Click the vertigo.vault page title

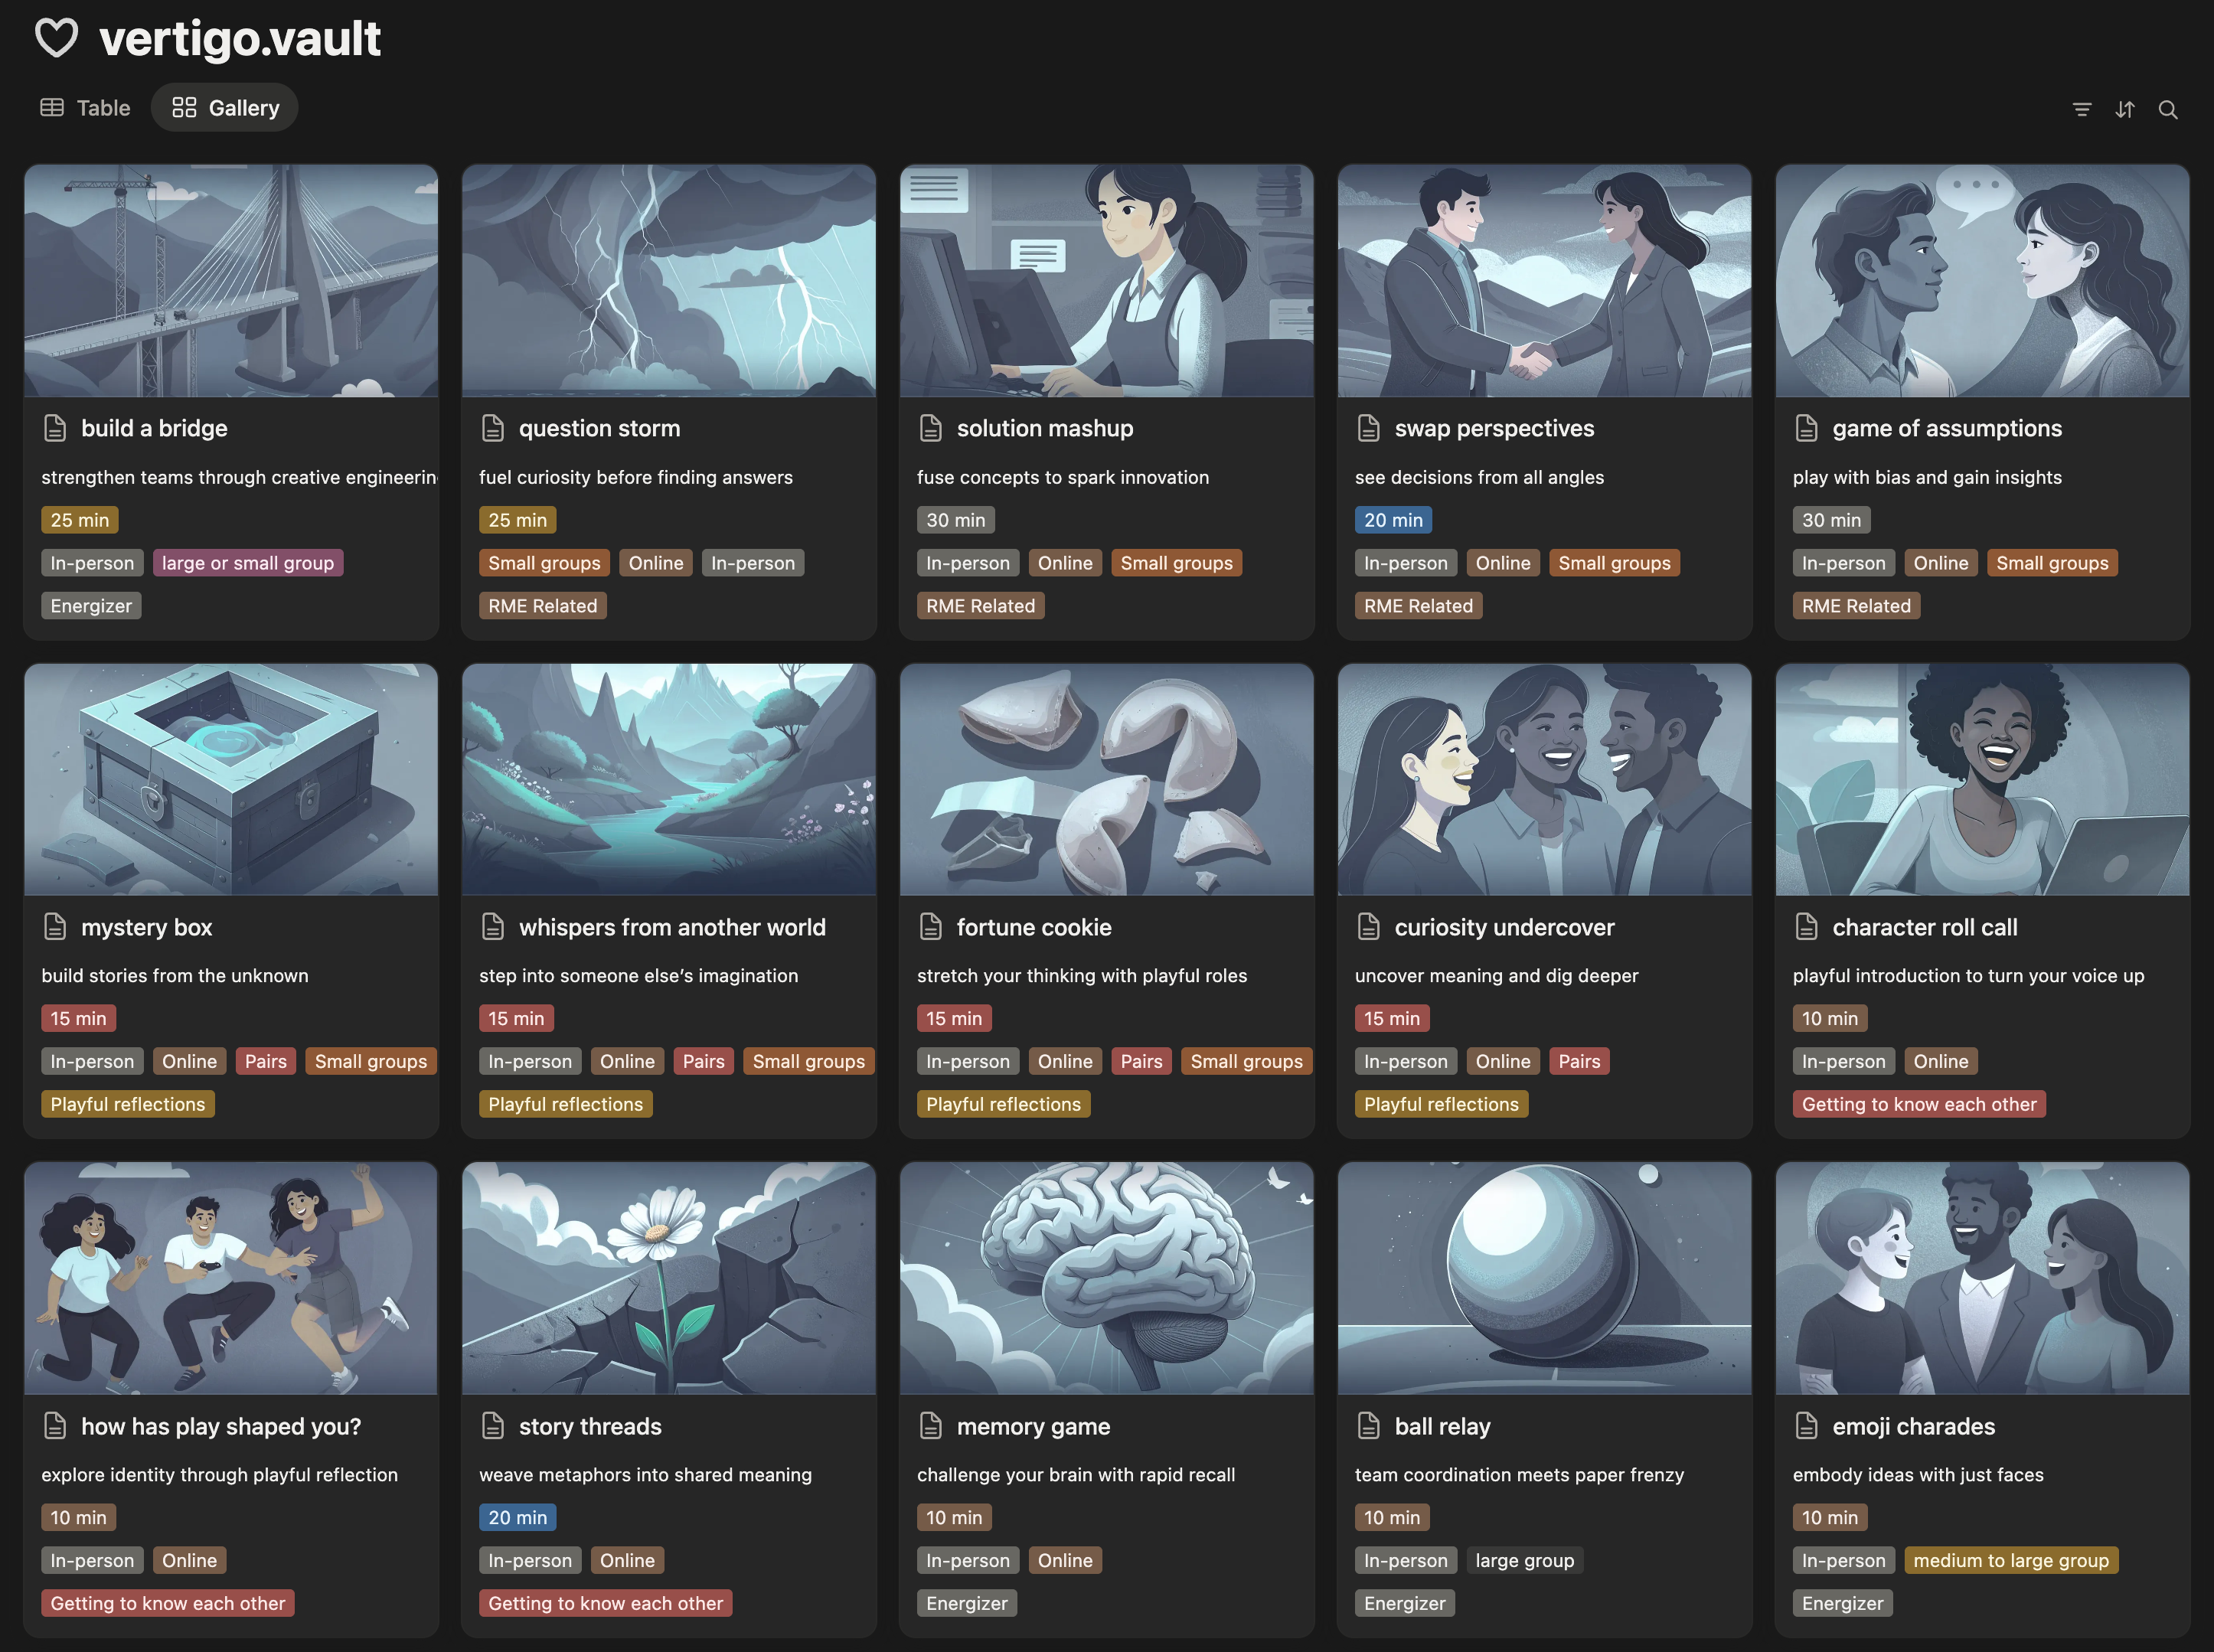(x=240, y=38)
